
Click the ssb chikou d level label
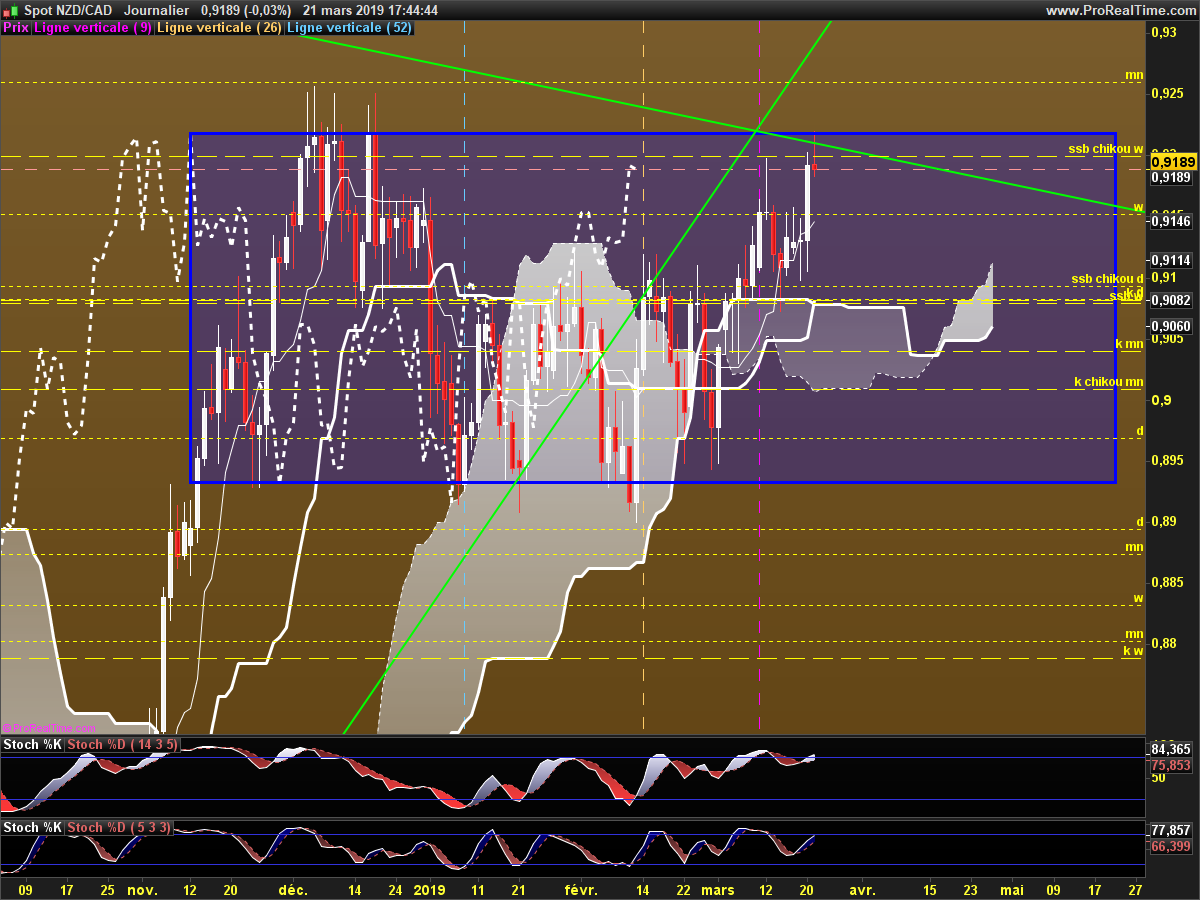pos(1106,279)
